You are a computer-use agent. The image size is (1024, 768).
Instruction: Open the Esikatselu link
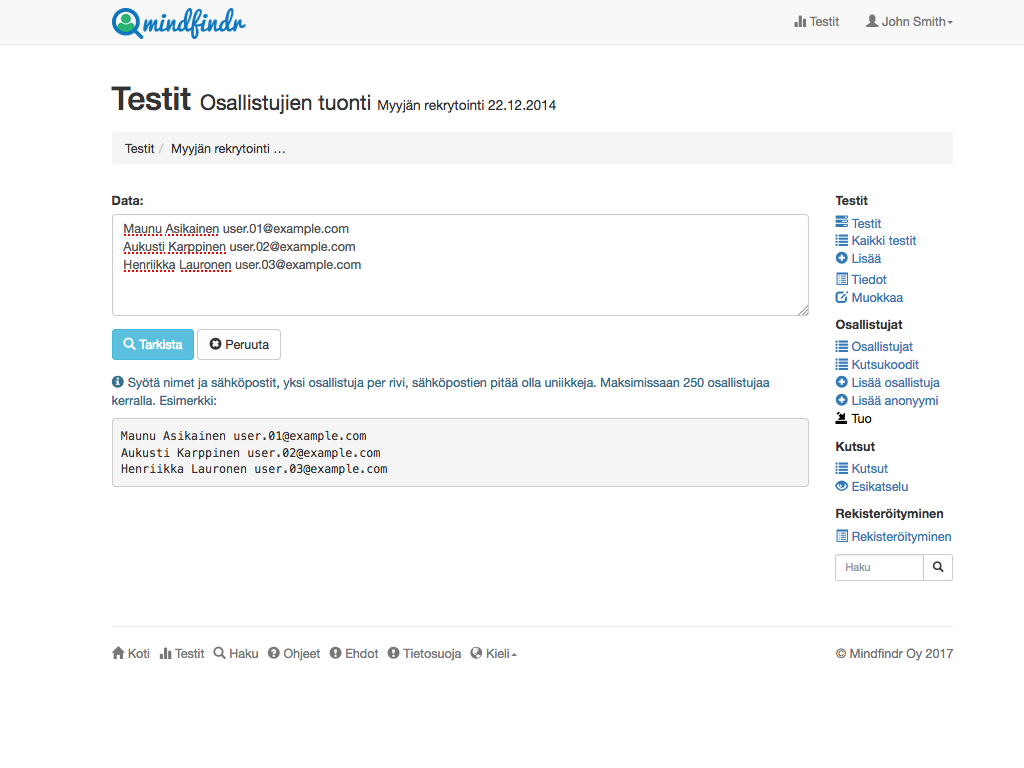pos(880,487)
